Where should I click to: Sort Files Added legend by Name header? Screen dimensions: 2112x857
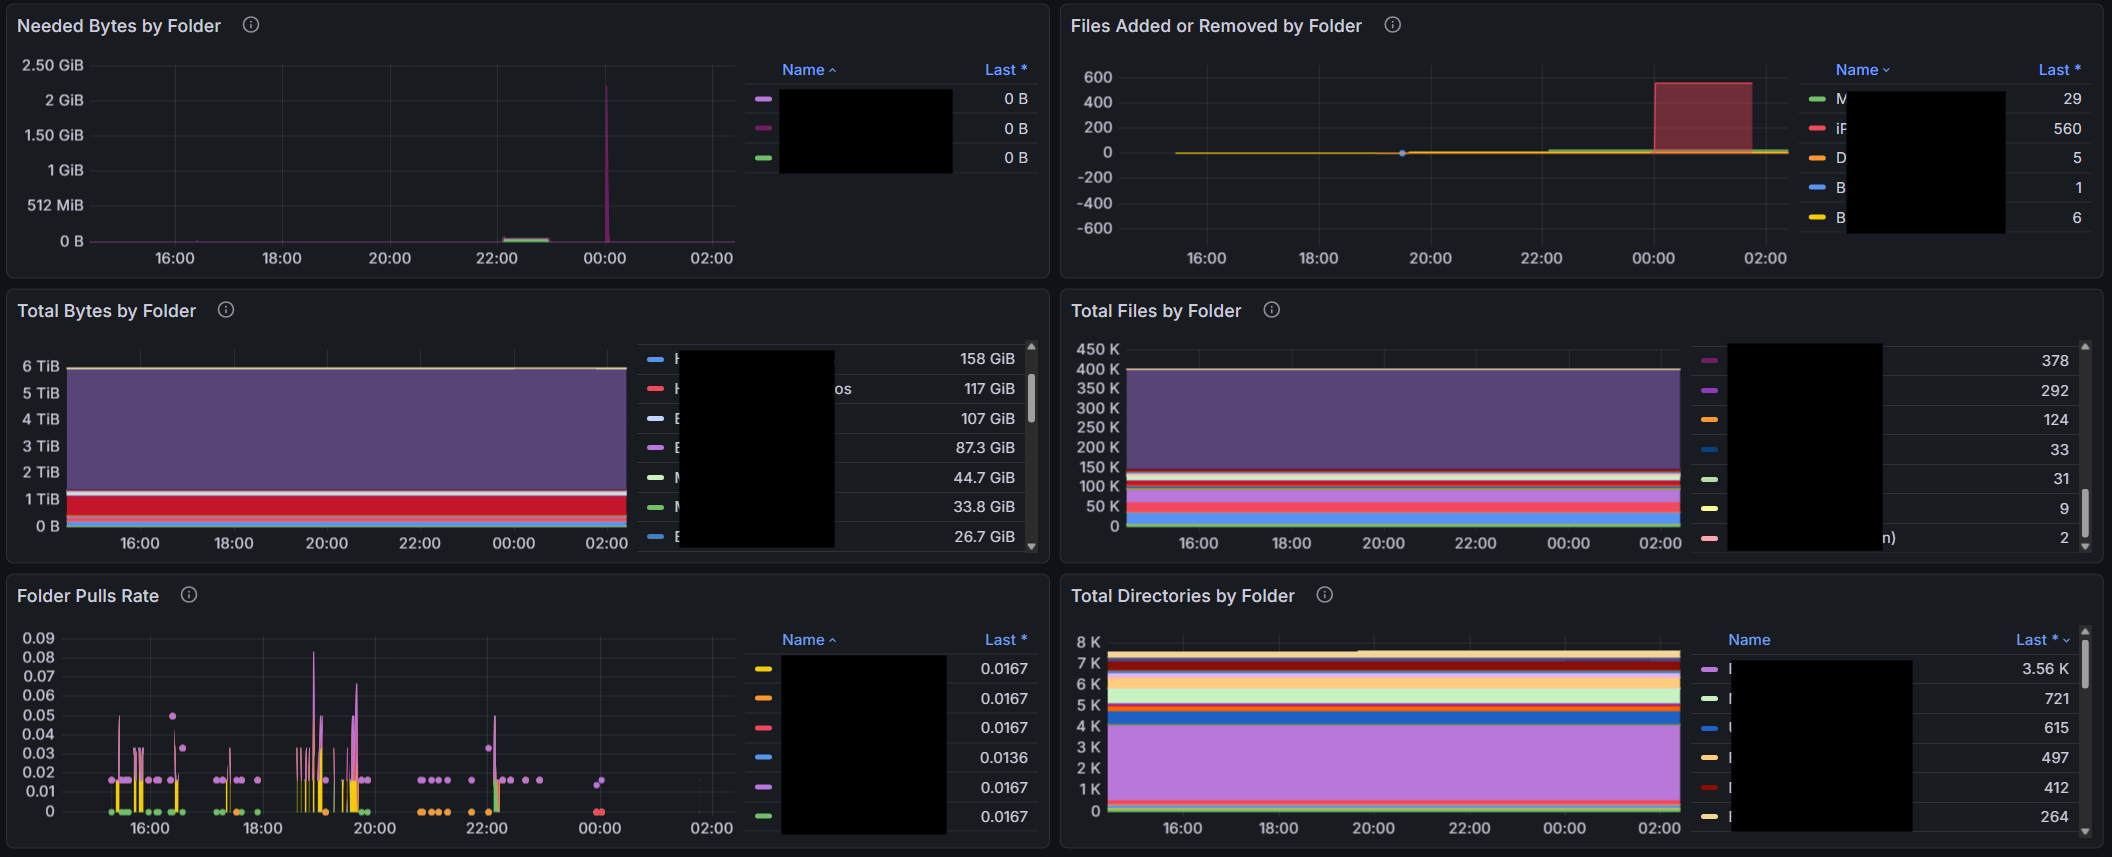pyautogui.click(x=1857, y=70)
